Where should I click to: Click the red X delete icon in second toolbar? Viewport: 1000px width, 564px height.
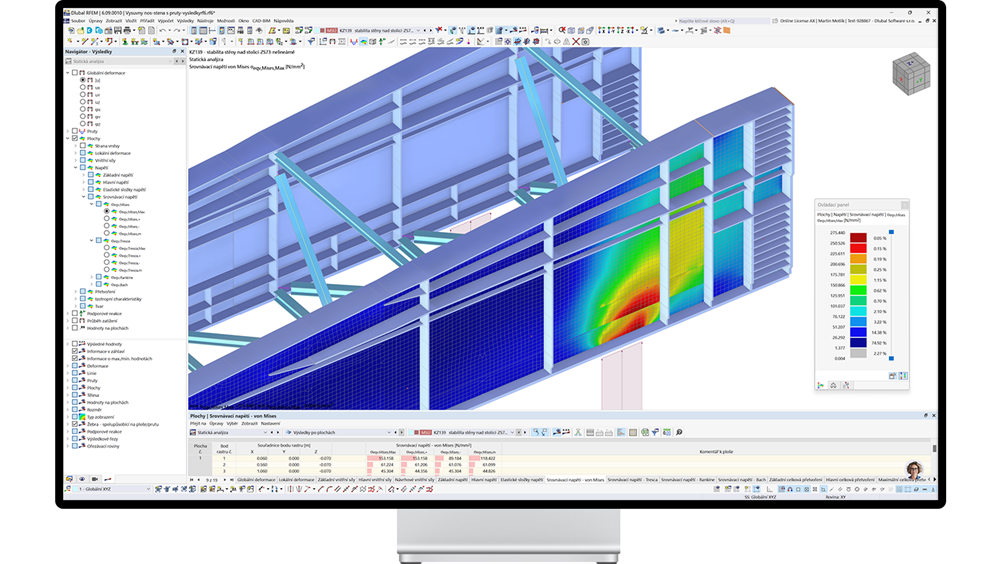tap(576, 41)
